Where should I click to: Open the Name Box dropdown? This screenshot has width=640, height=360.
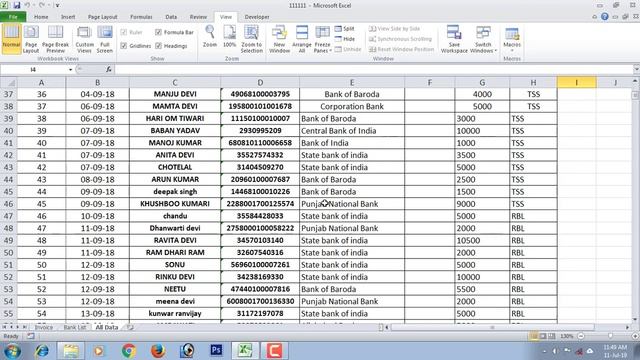click(x=70, y=70)
